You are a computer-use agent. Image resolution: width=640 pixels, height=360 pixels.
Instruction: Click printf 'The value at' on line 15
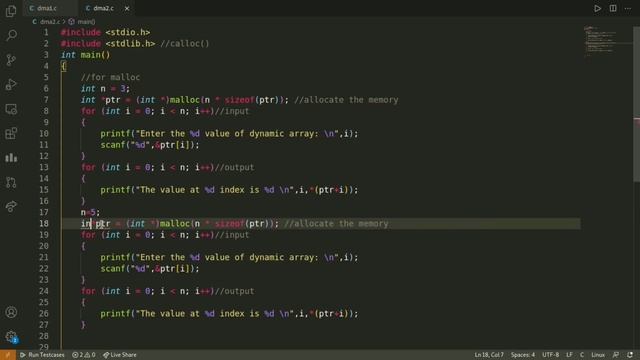tap(229, 190)
